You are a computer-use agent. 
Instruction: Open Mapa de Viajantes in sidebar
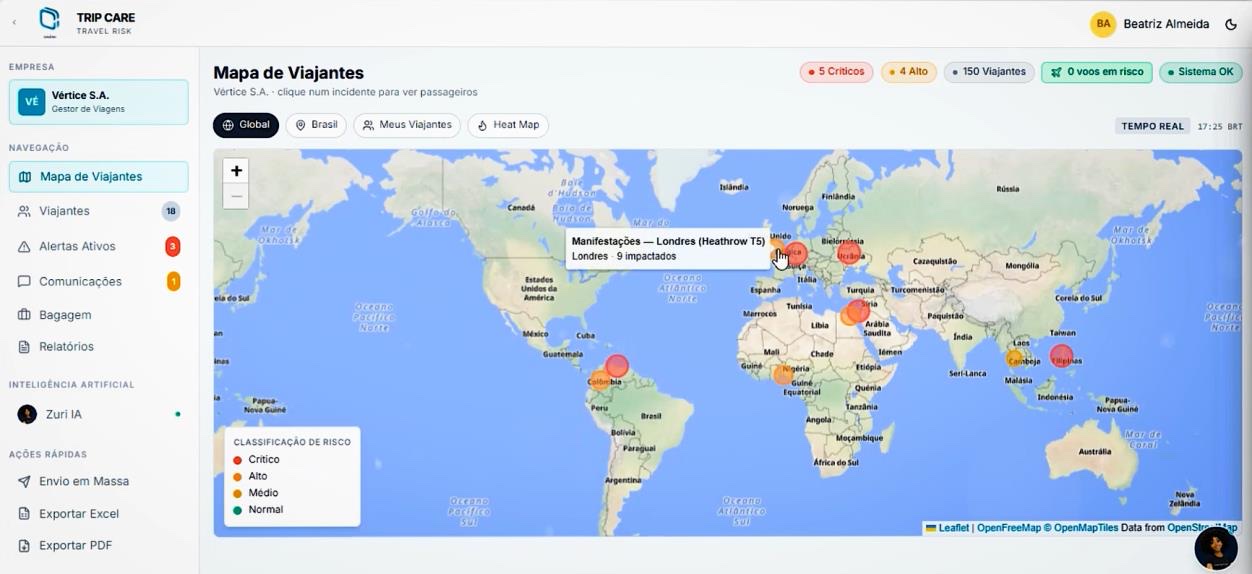click(98, 176)
